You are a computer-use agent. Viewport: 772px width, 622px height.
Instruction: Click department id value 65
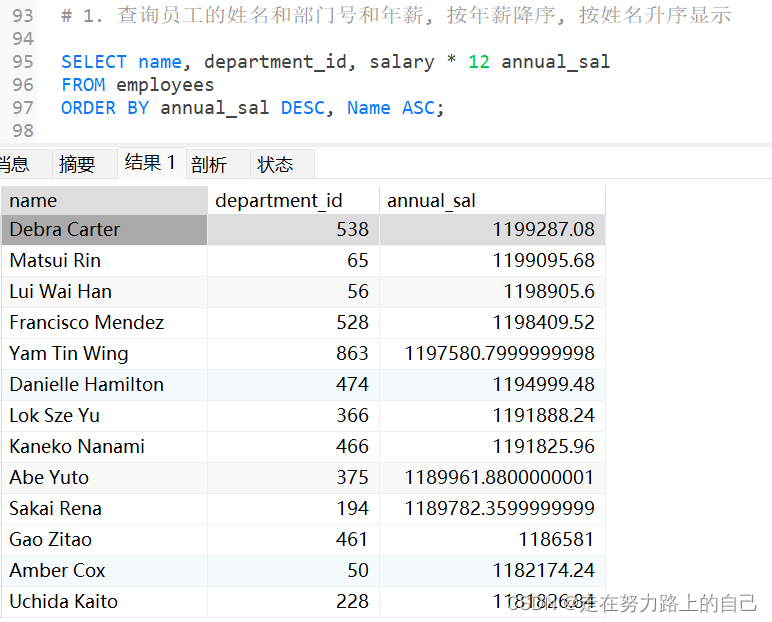pos(293,261)
